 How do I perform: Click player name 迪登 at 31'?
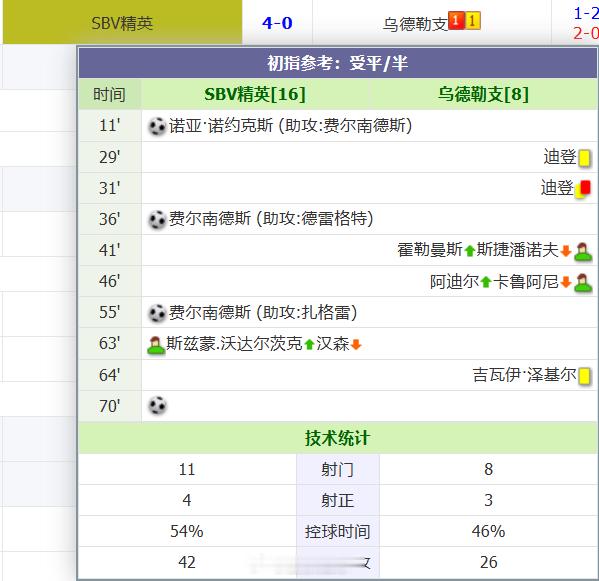pyautogui.click(x=557, y=188)
